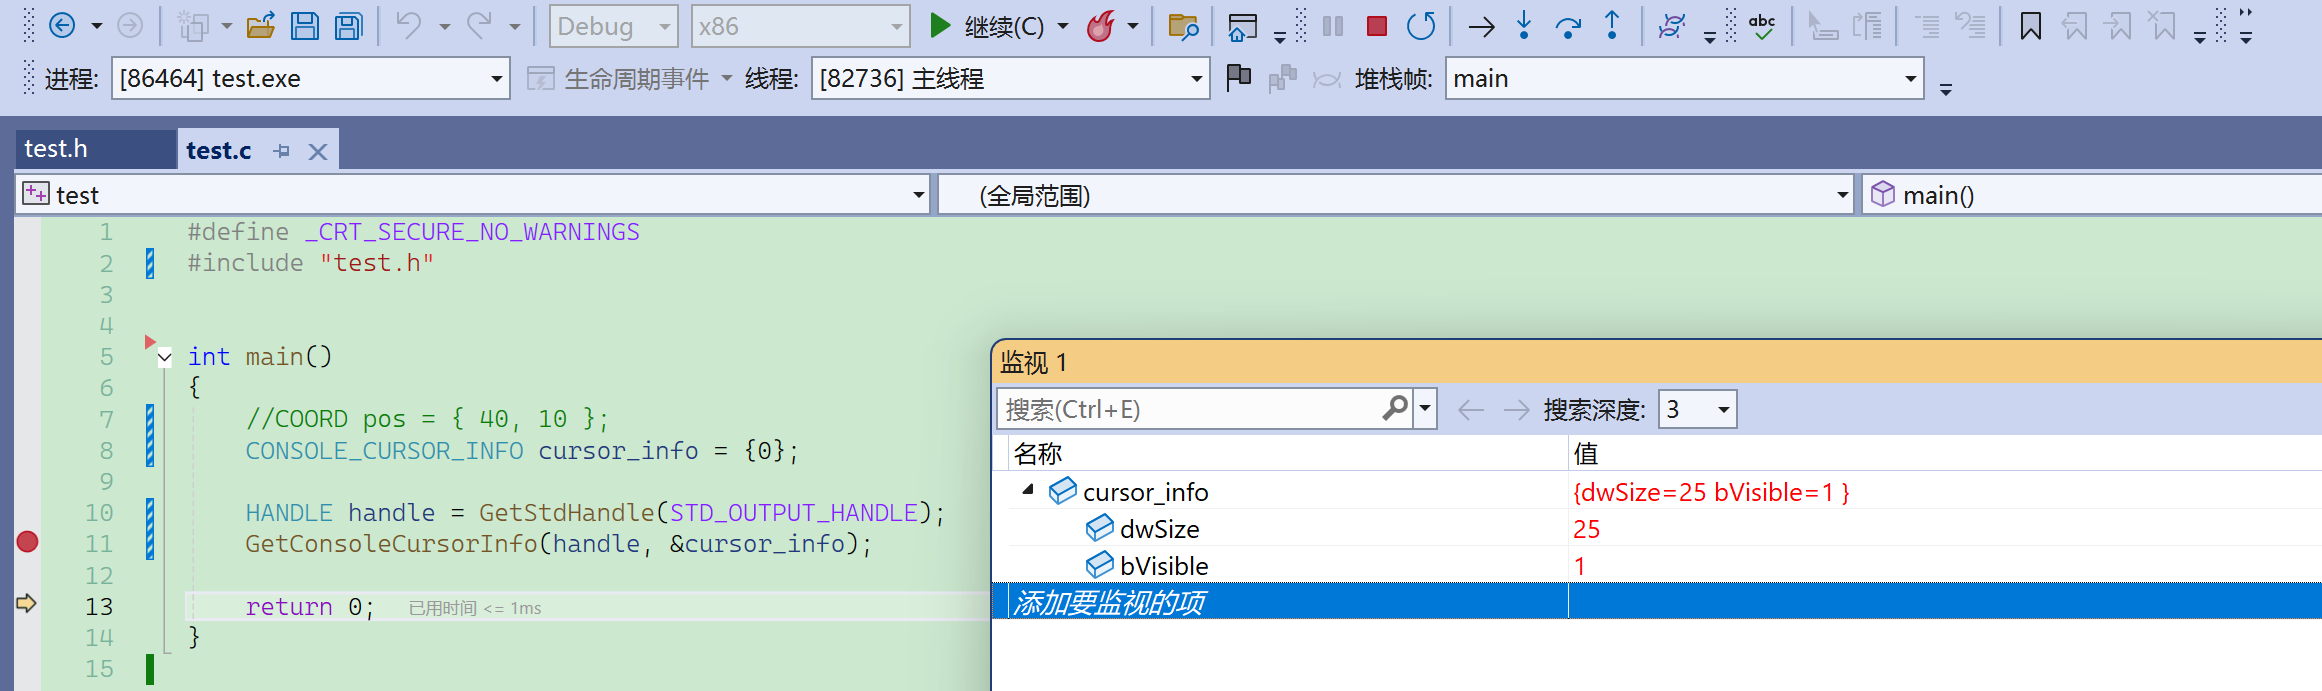Expand the Continue button dropdown arrow
The width and height of the screenshot is (2322, 691).
(1063, 26)
